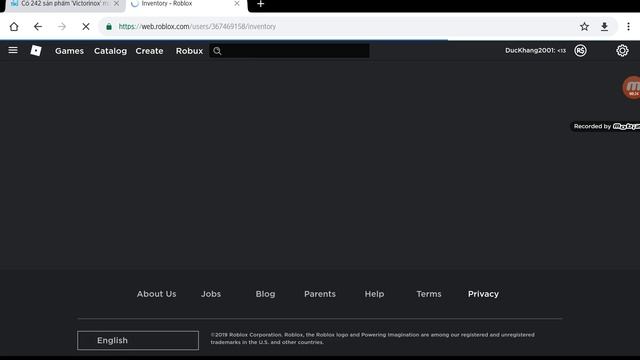640x360 pixels.
Task: Open the Parents footer link
Action: (x=320, y=294)
